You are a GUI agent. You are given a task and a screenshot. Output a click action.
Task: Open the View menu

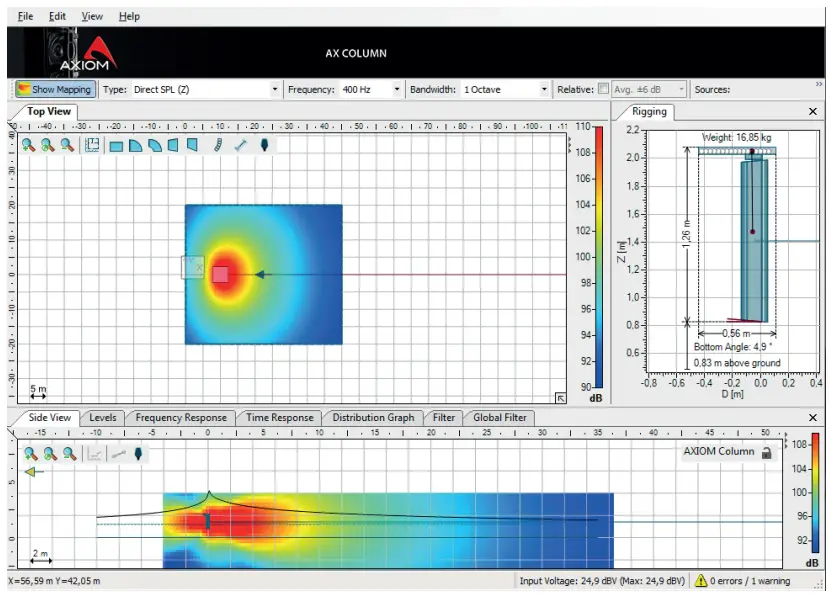(x=92, y=16)
